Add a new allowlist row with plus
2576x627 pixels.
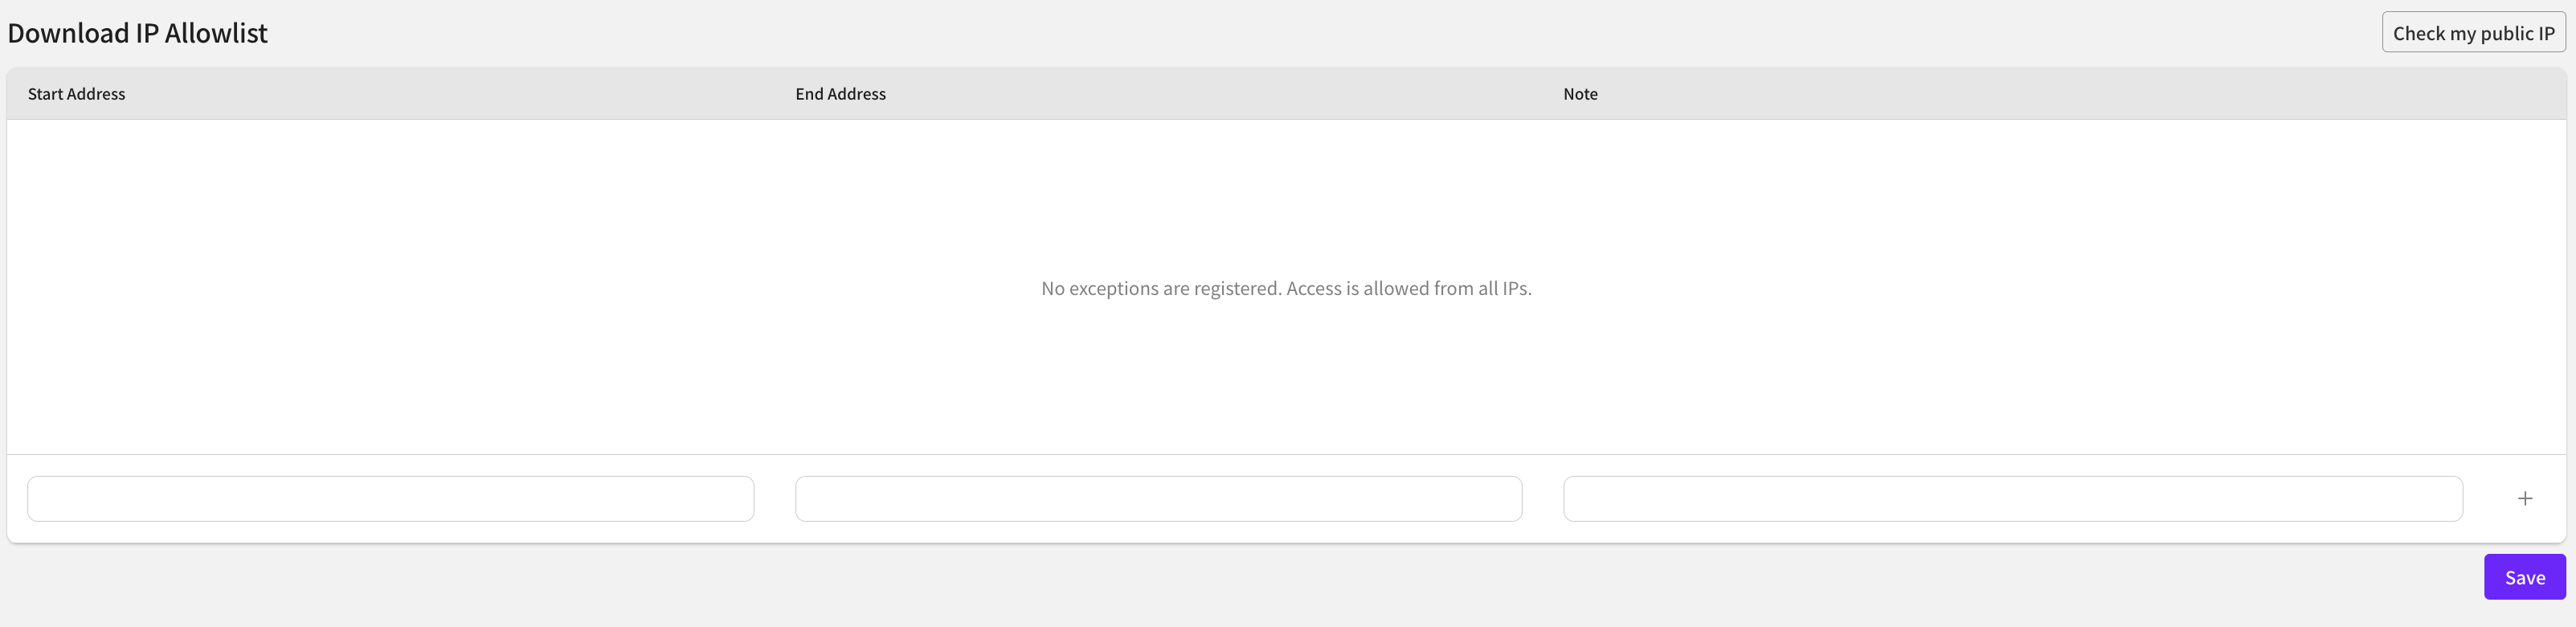coord(2524,498)
